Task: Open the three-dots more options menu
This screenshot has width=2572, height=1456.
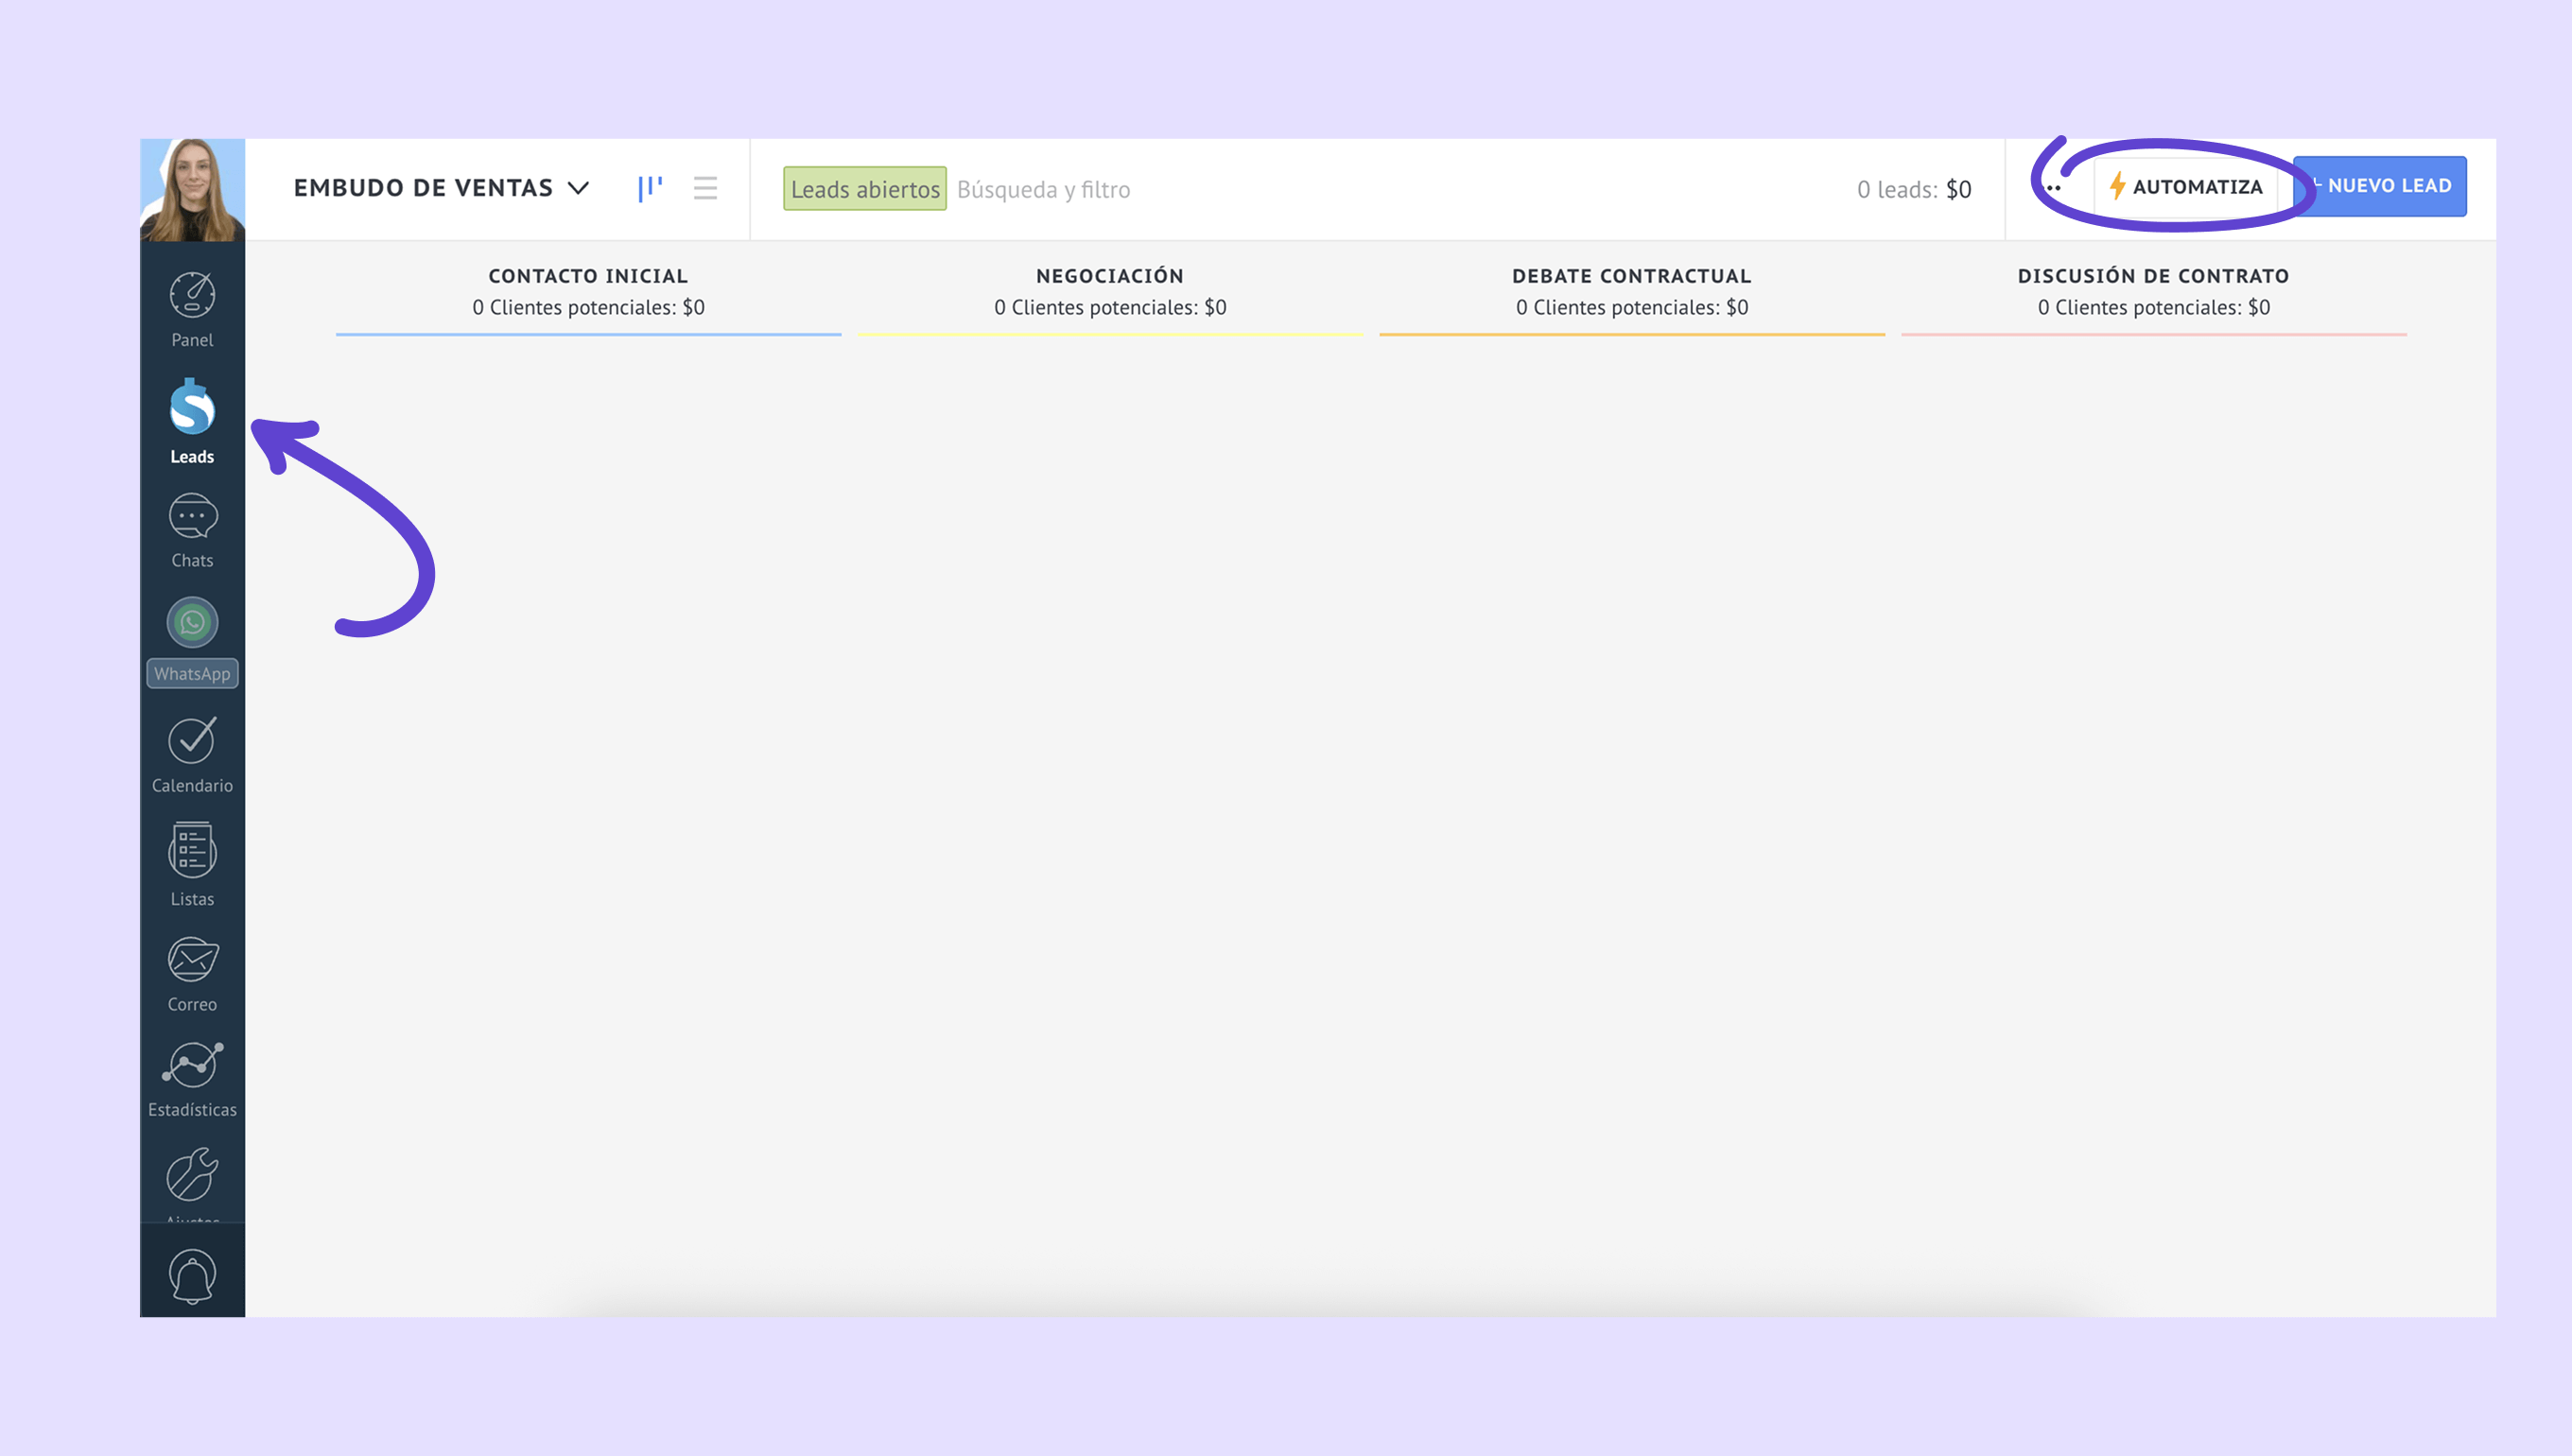Action: (x=2053, y=188)
